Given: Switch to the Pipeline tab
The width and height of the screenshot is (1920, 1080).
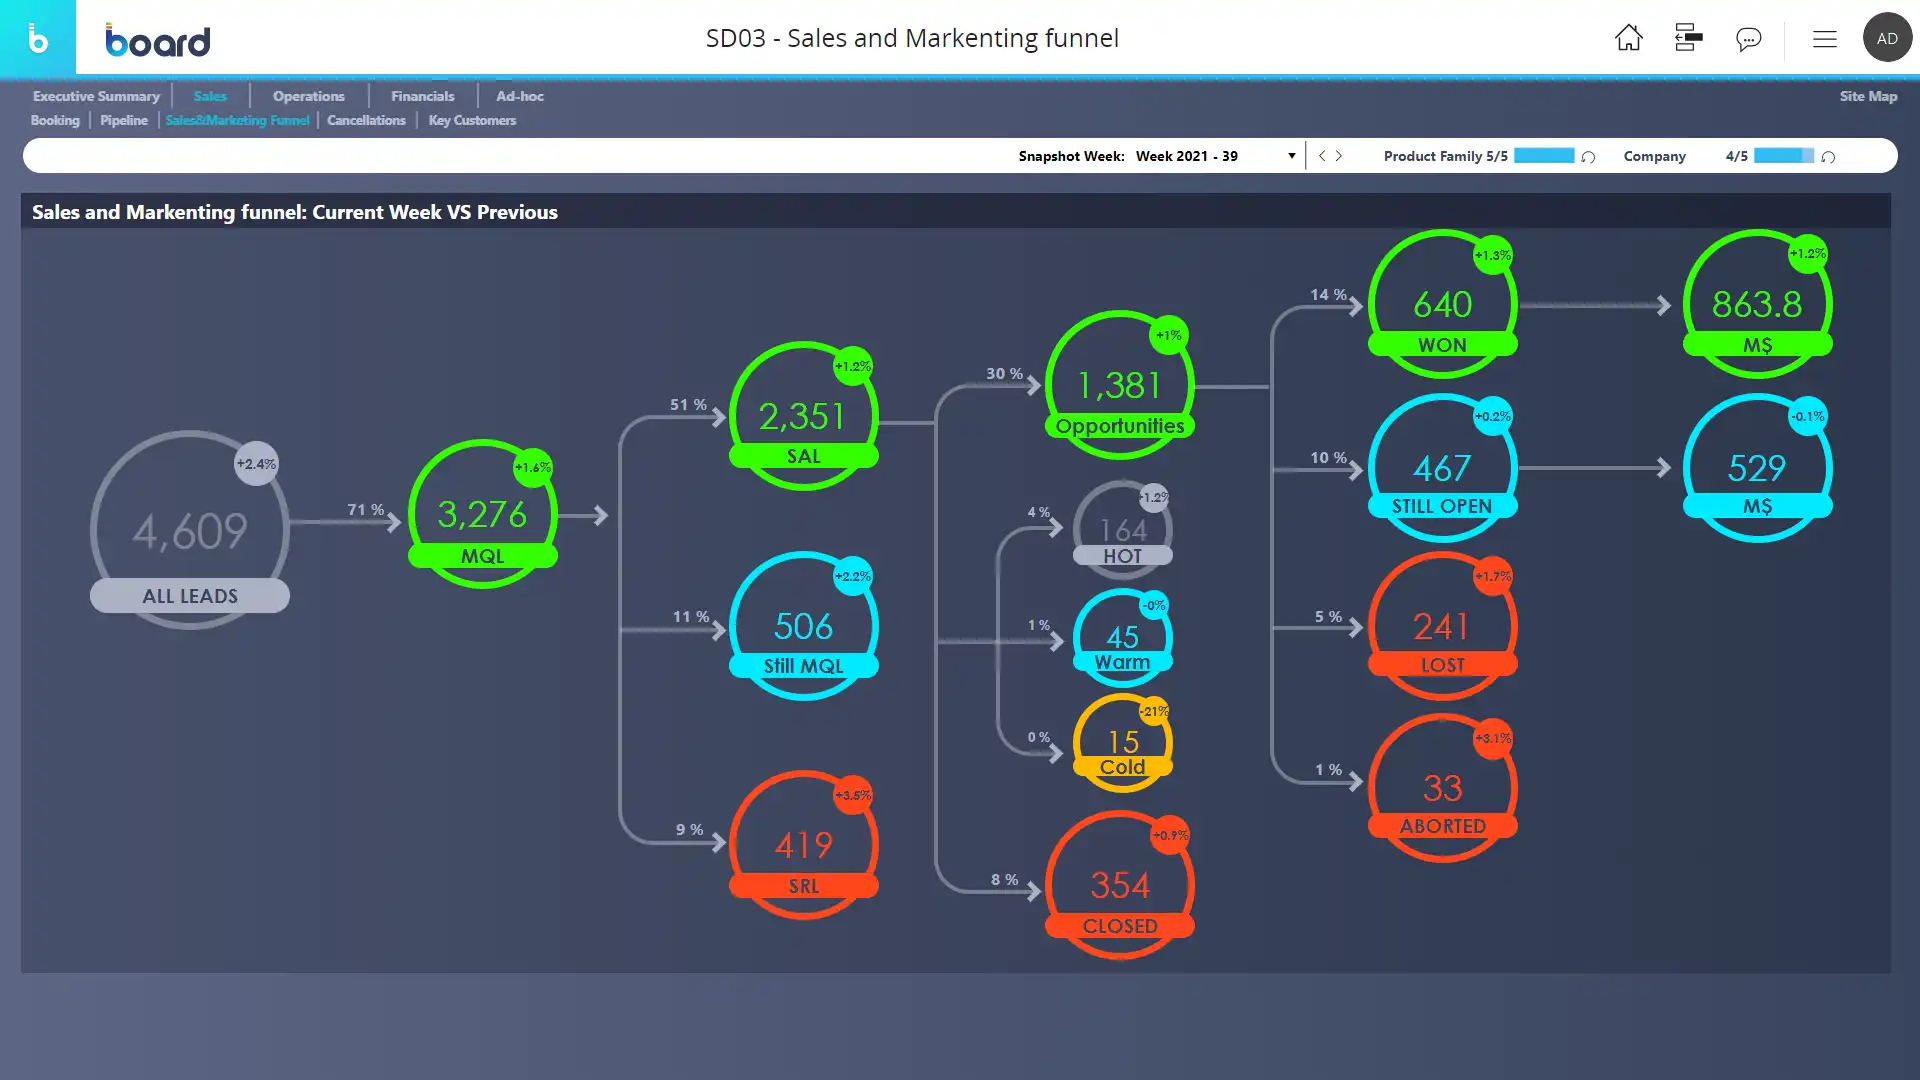Looking at the screenshot, I should [x=124, y=120].
